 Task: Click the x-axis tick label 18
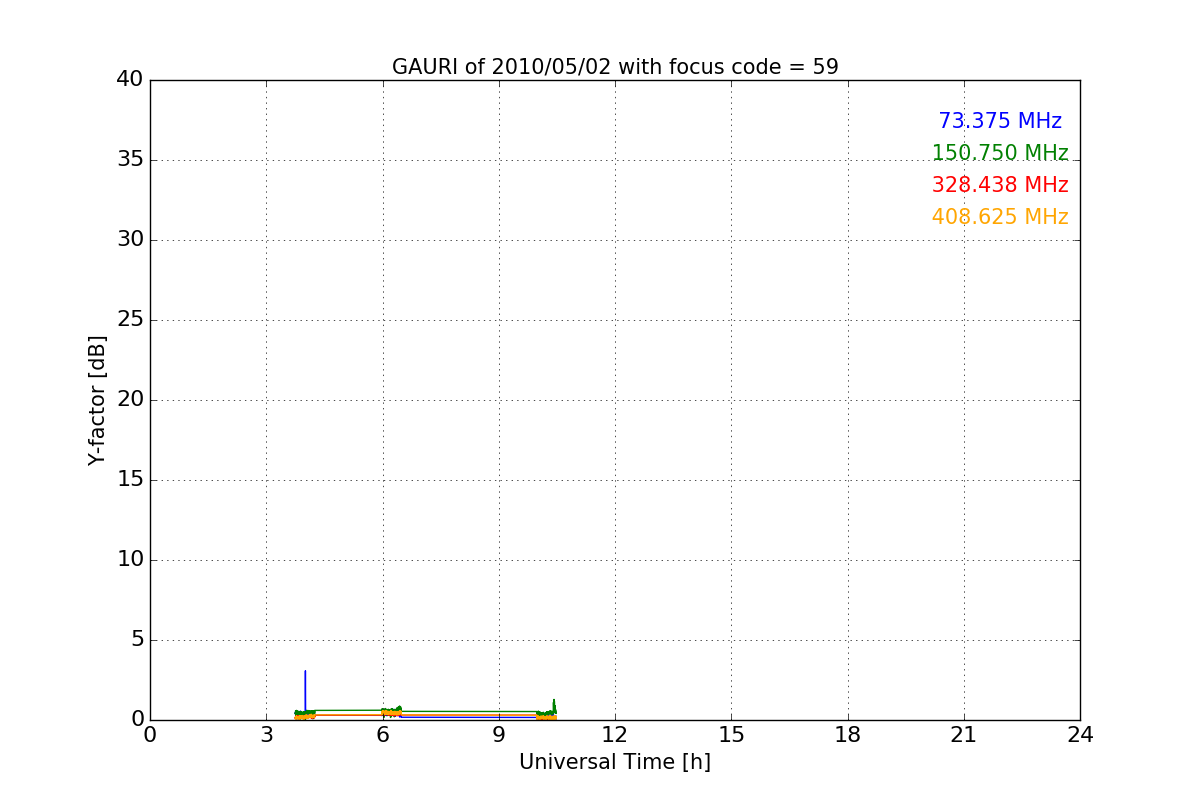point(848,735)
